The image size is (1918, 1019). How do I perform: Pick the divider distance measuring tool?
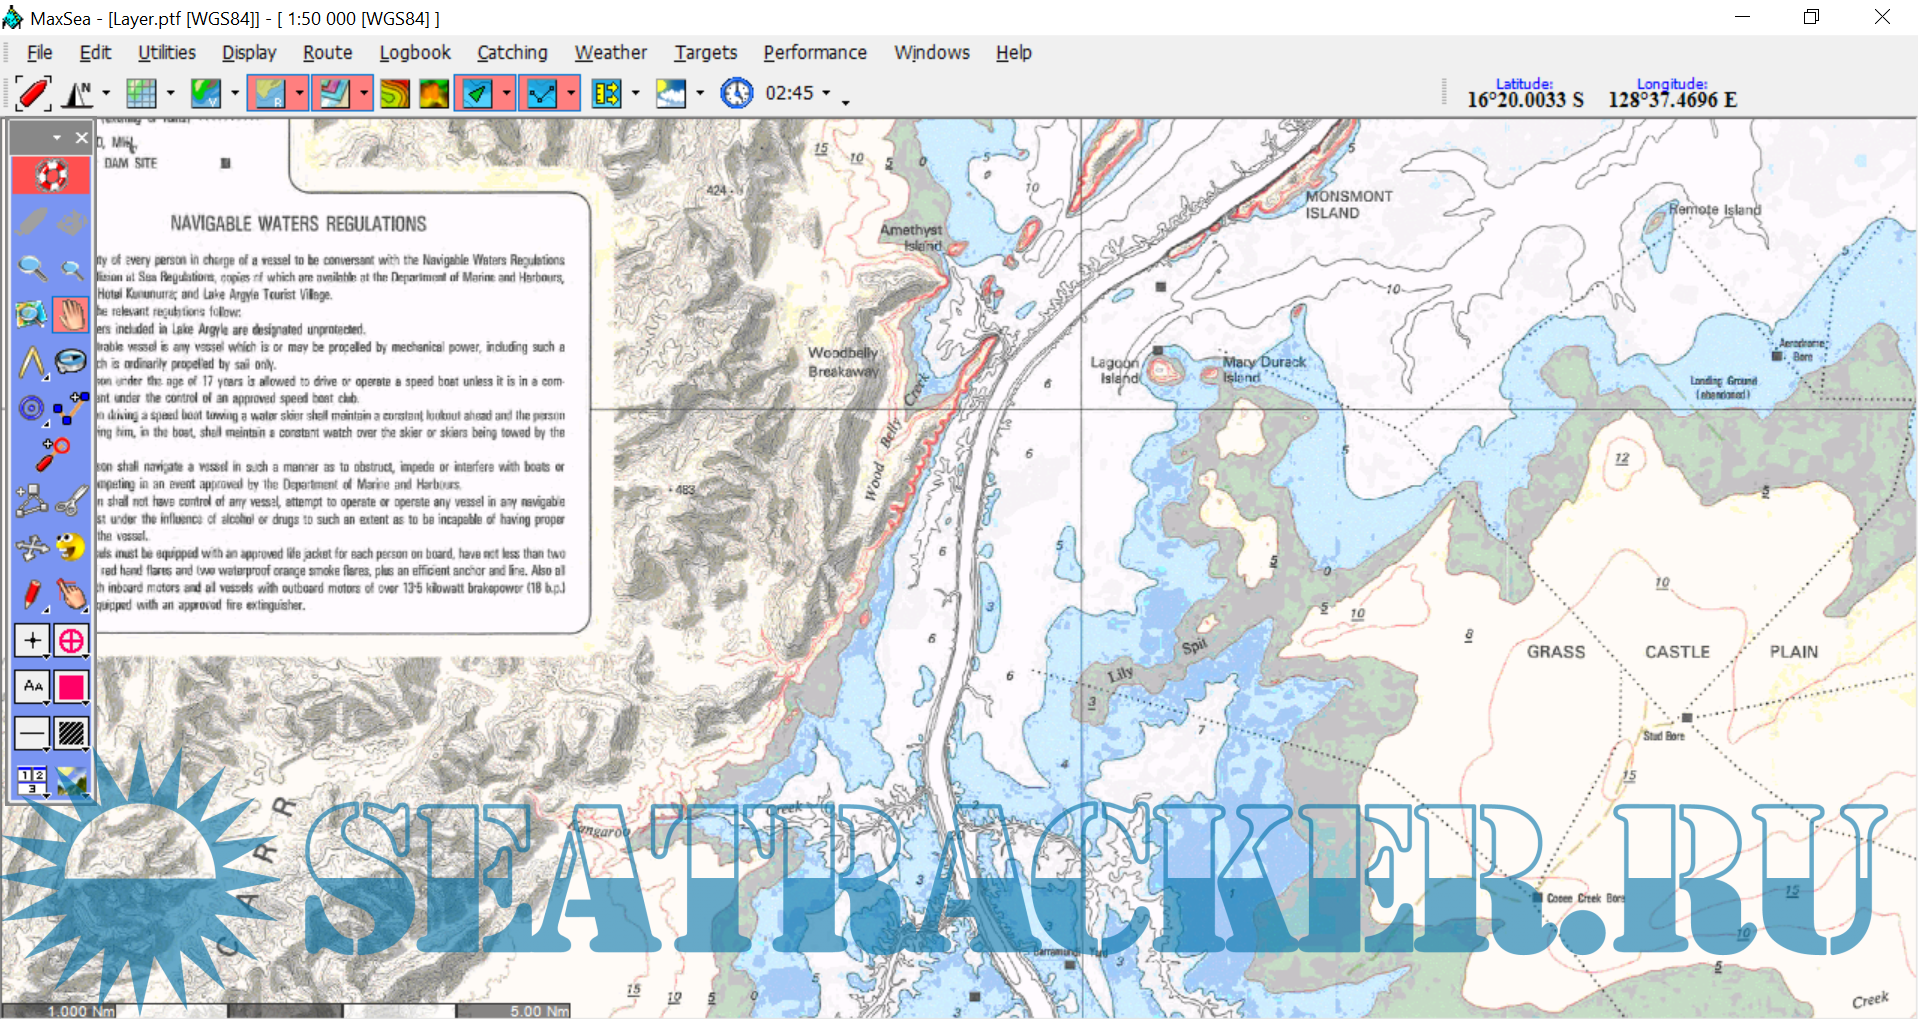click(32, 362)
